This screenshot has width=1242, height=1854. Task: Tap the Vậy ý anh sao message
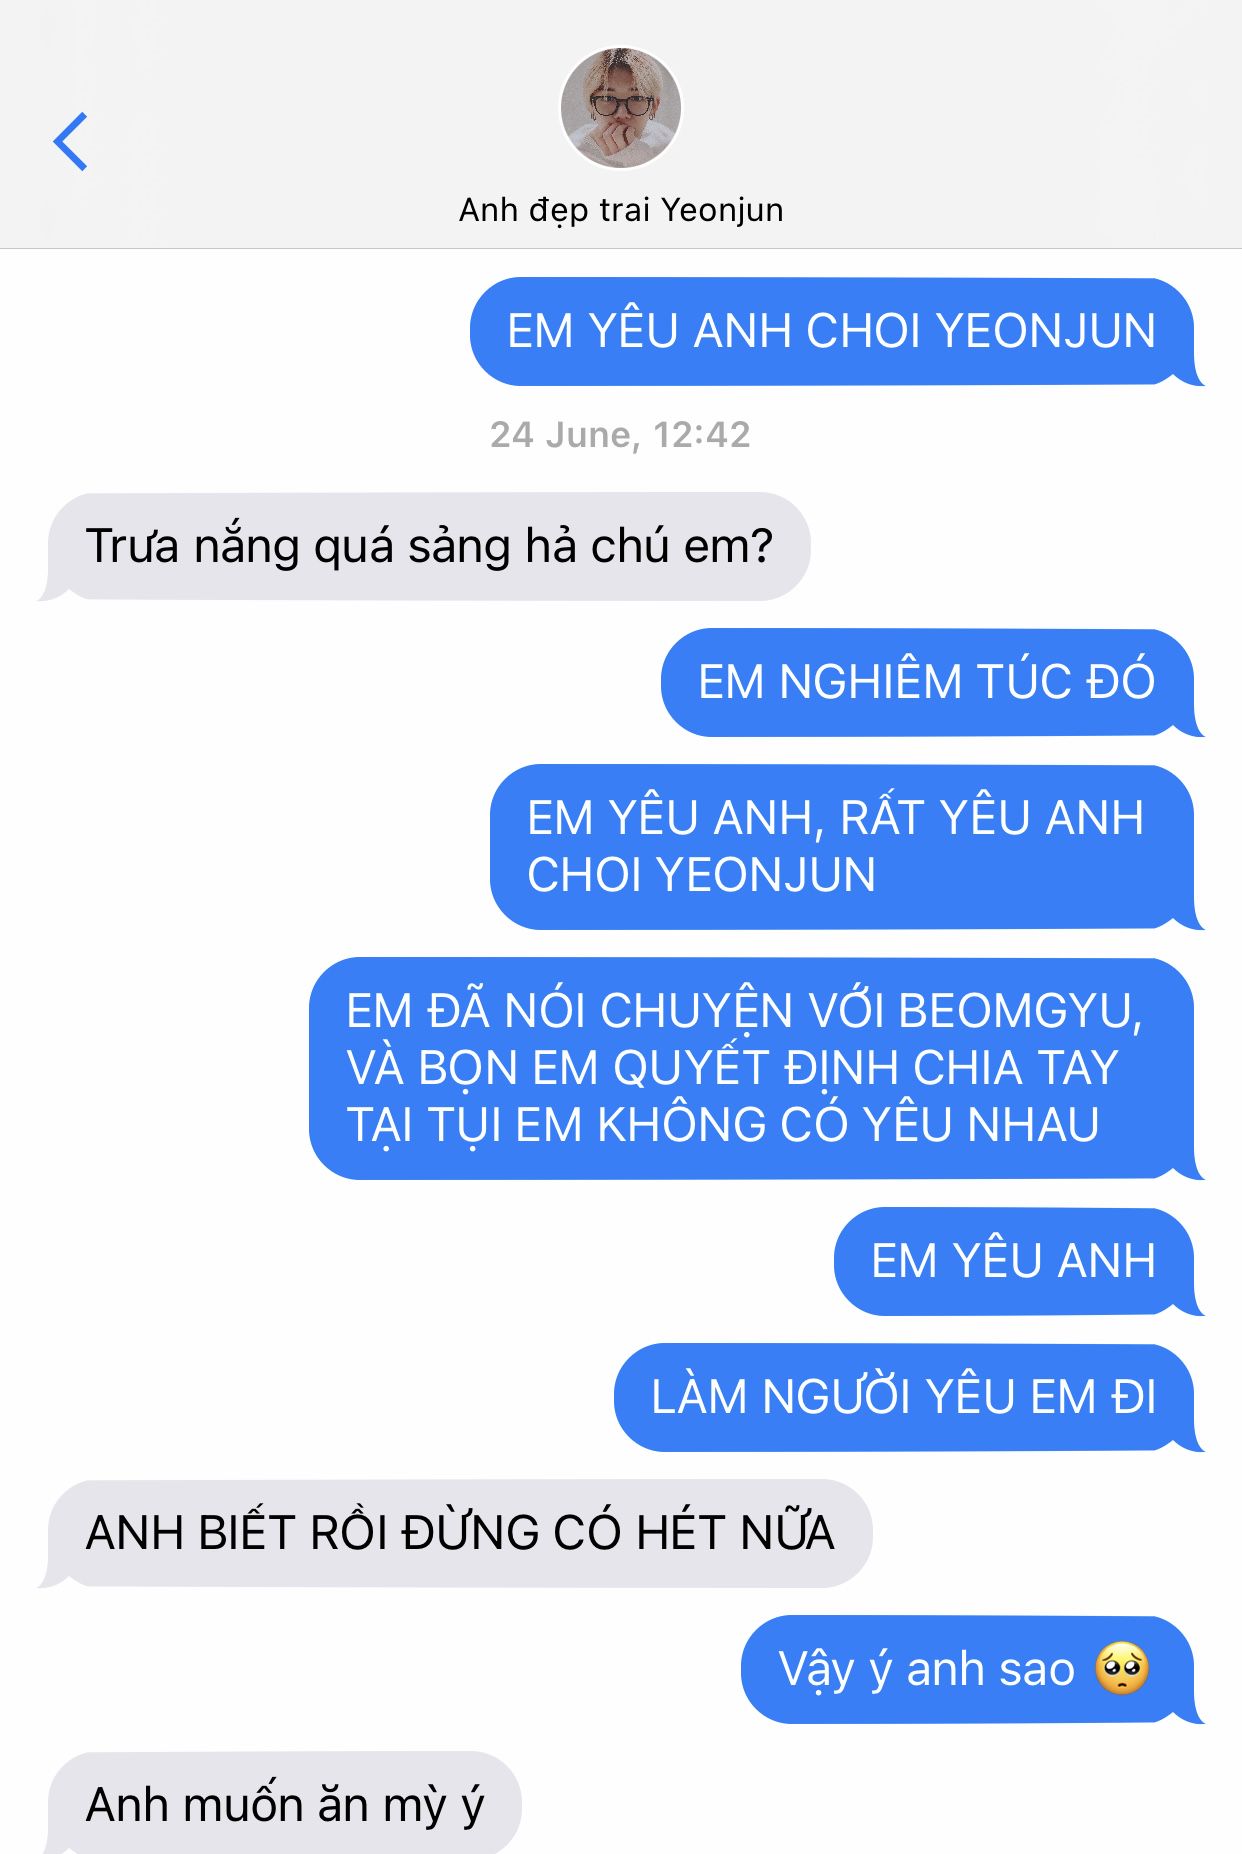(972, 1670)
